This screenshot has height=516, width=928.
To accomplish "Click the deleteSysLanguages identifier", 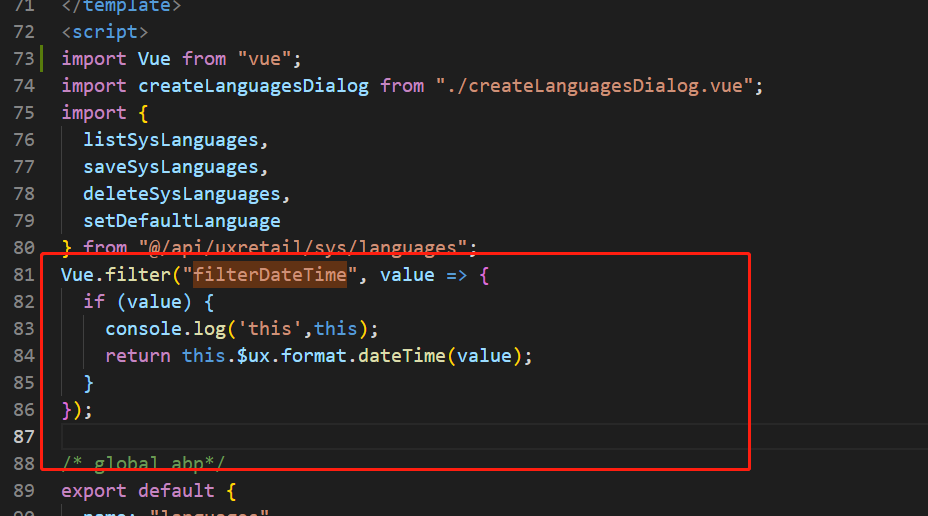I will click(x=182, y=194).
